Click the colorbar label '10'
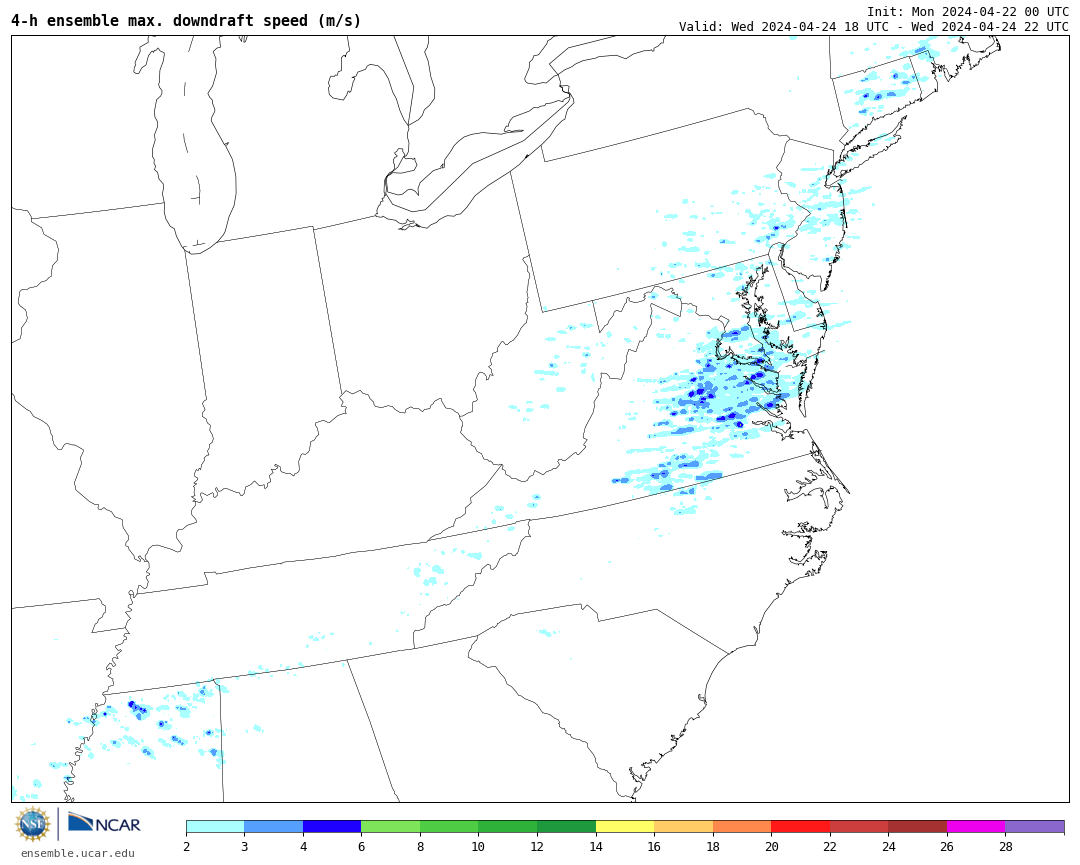1080x865 pixels. pyautogui.click(x=479, y=846)
